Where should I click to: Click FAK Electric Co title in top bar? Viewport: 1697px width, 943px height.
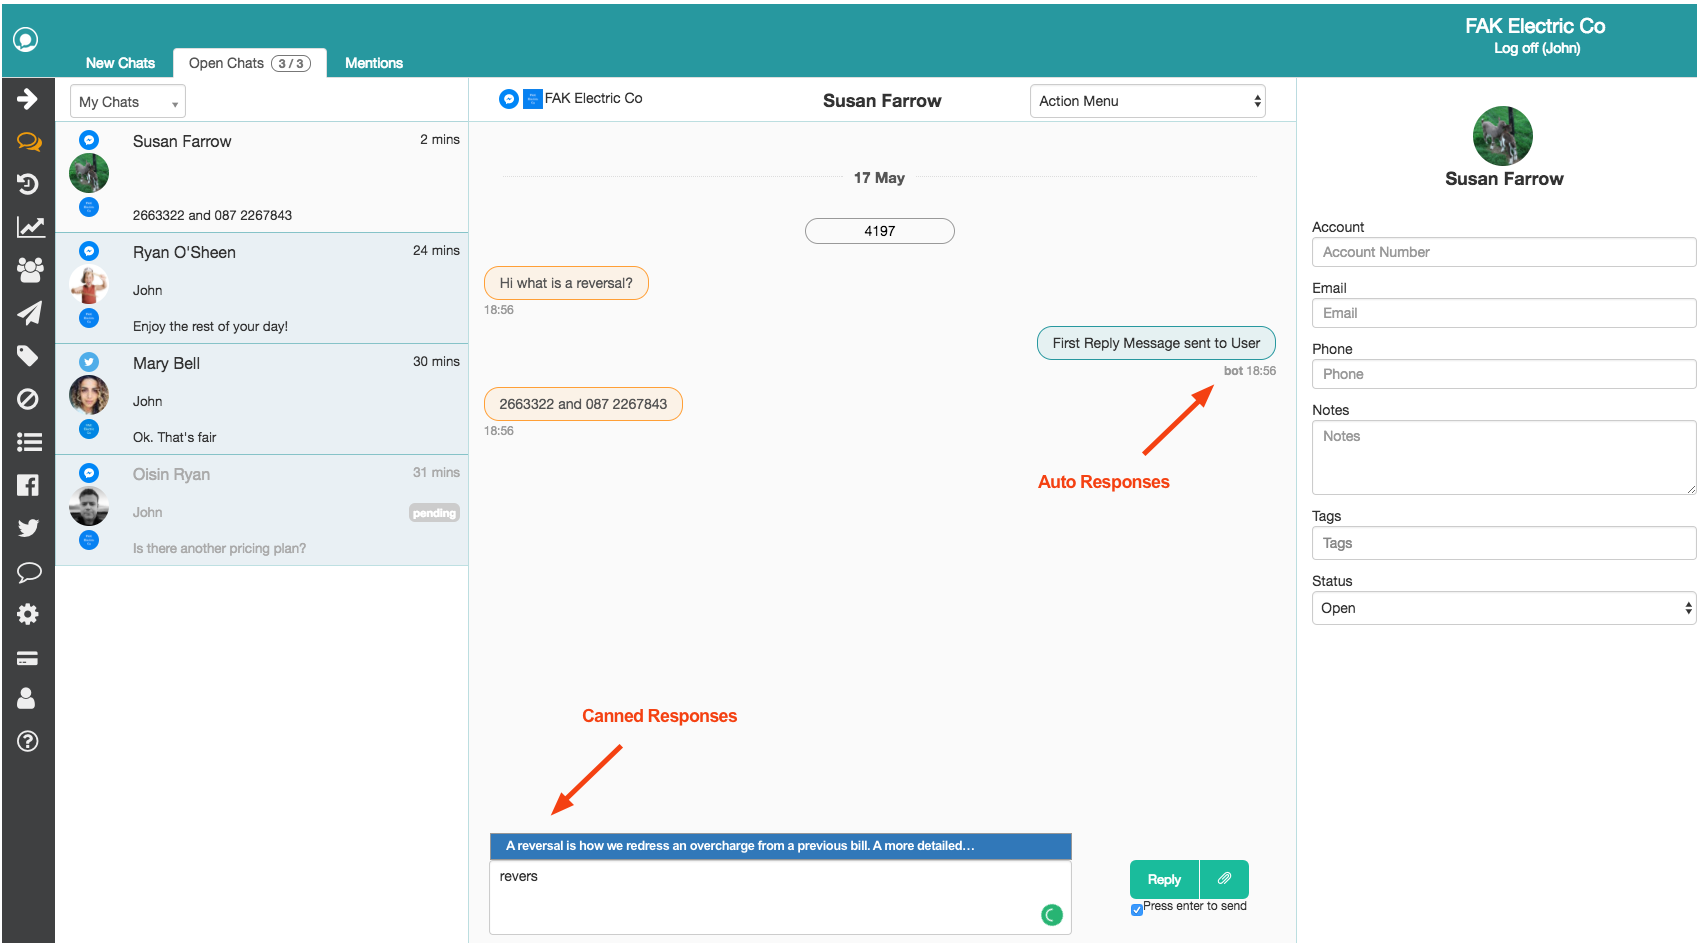tap(1535, 26)
